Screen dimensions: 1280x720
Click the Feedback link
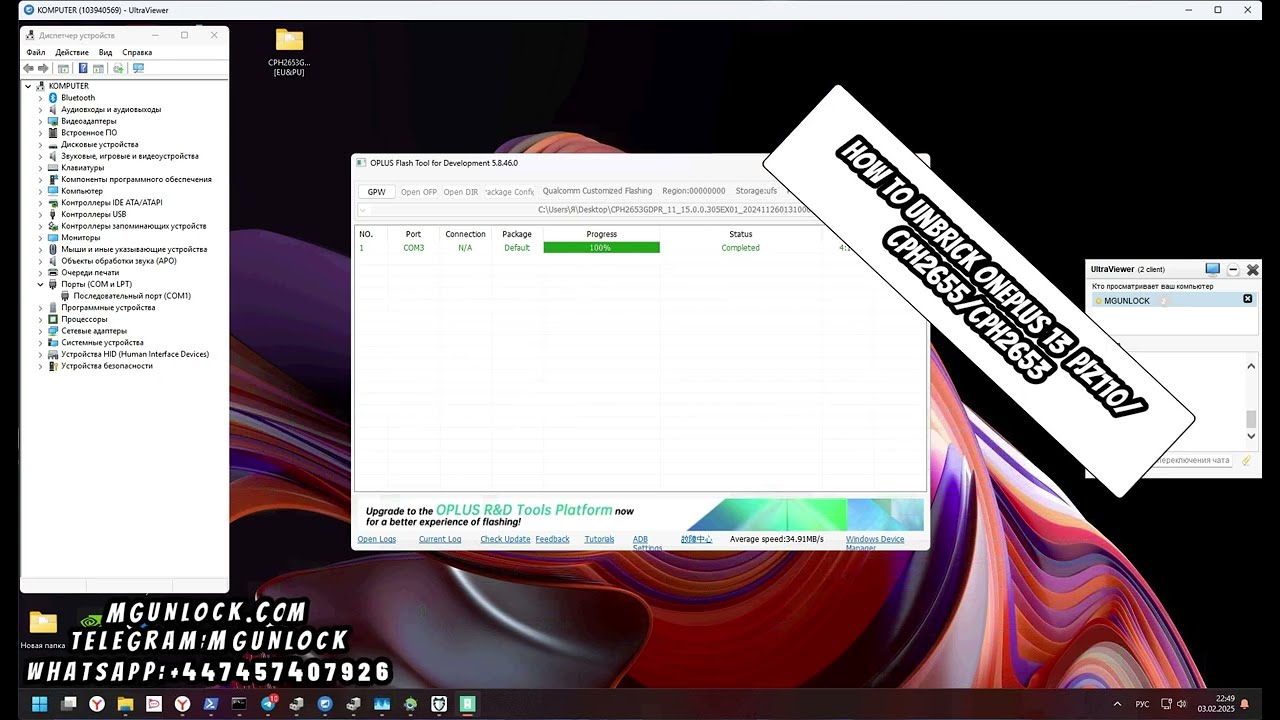[x=552, y=539]
